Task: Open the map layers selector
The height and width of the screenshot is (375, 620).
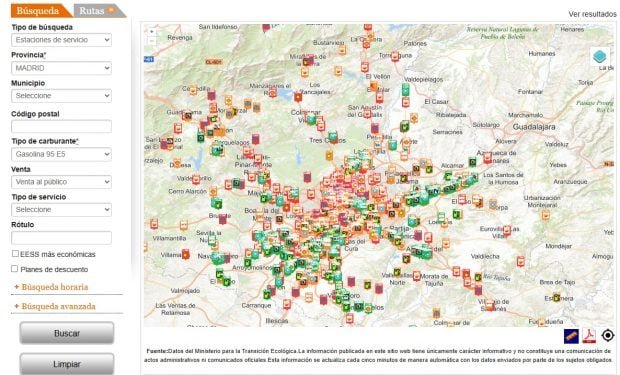Action: click(x=599, y=57)
